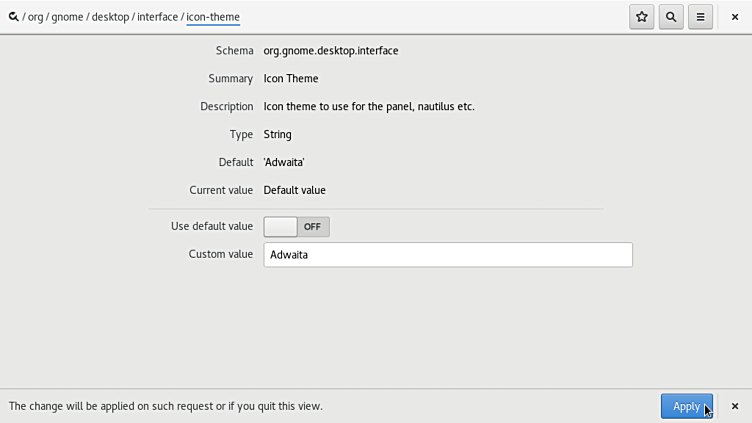Open the 'interface' folder in the path bar
Image resolution: width=752 pixels, height=423 pixels.
click(x=157, y=17)
